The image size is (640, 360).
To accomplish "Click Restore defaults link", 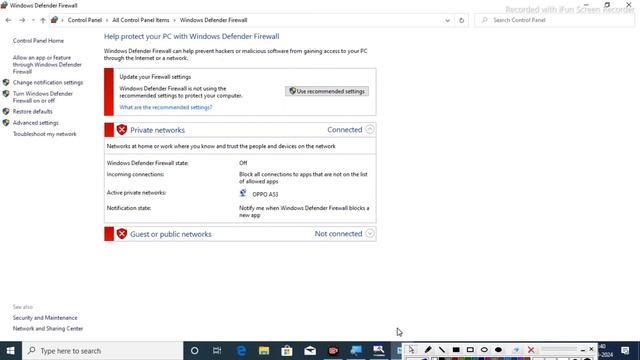I will (33, 111).
